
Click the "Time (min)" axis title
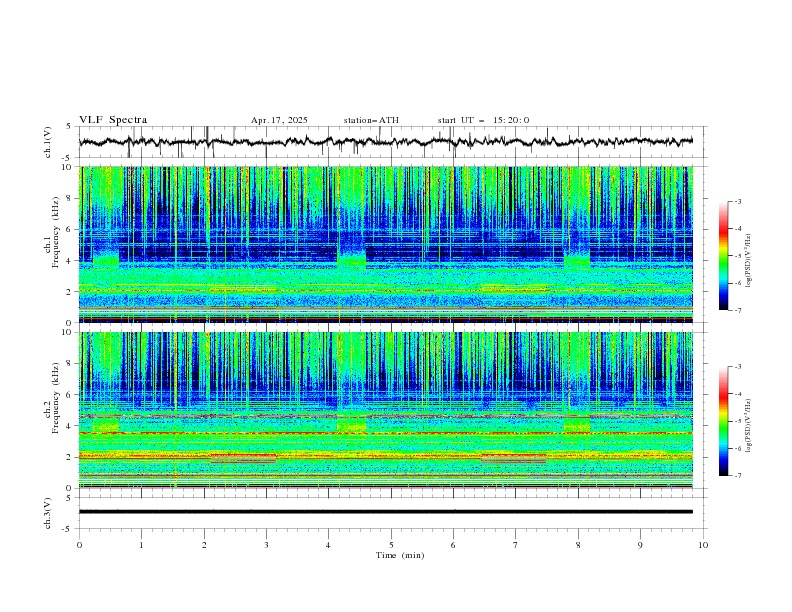400,555
